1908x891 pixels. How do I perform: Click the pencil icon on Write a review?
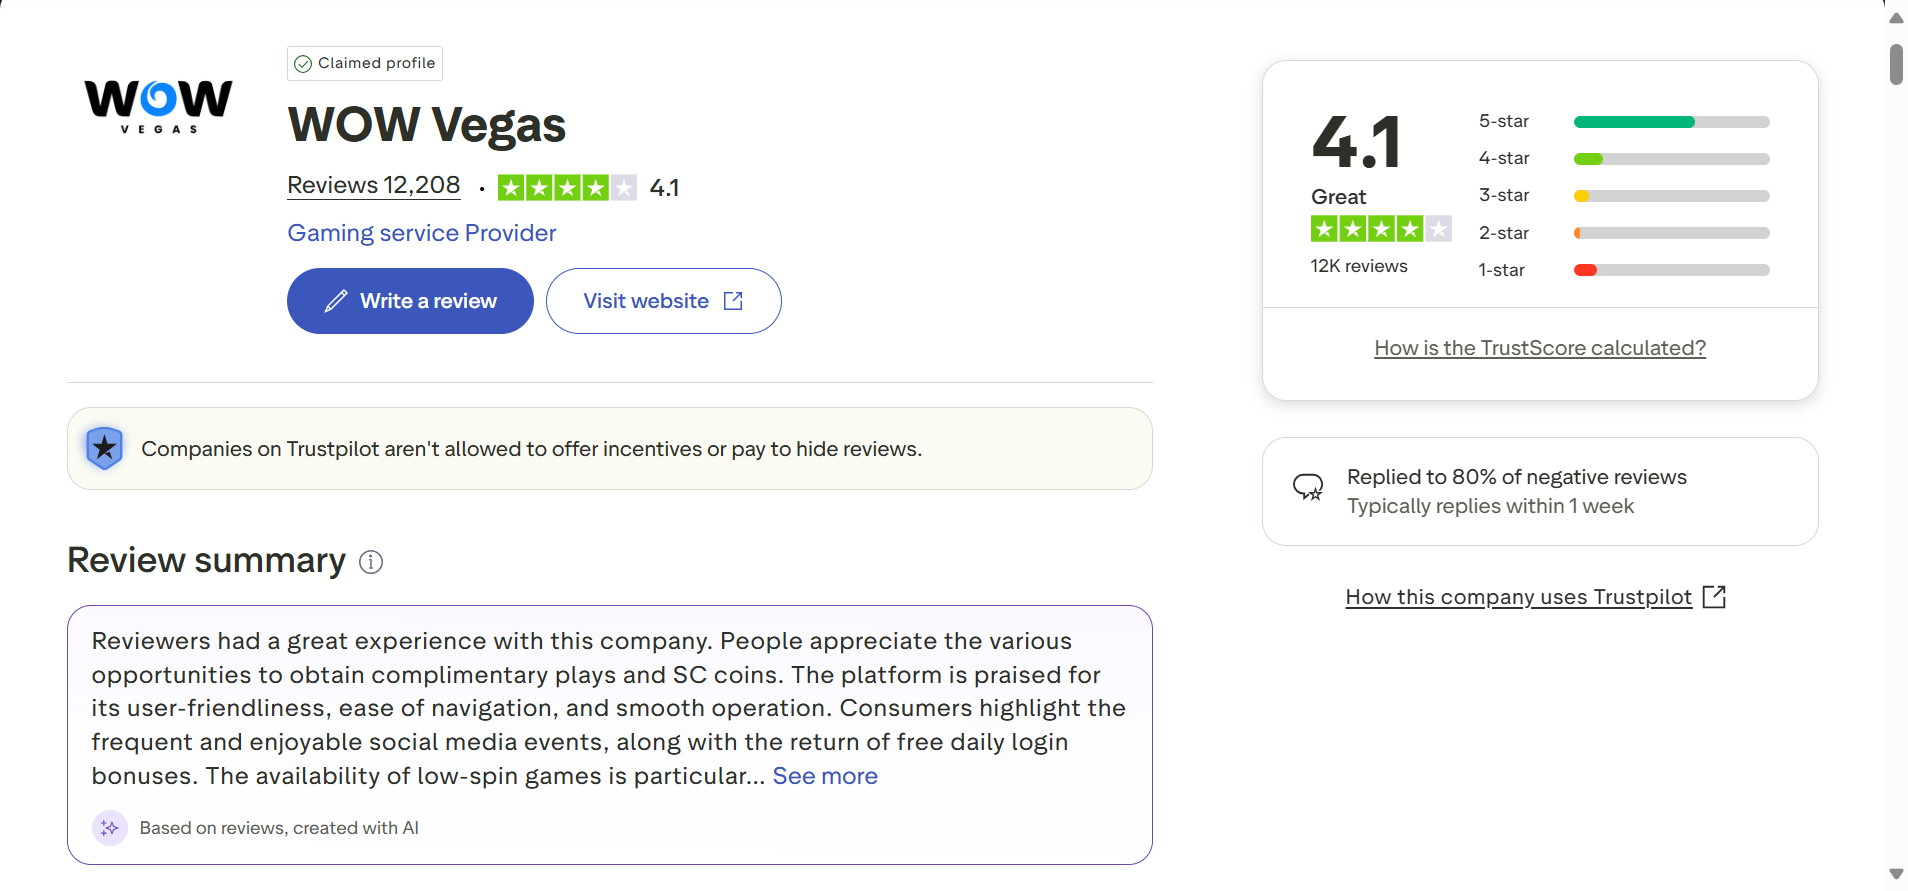pos(336,301)
